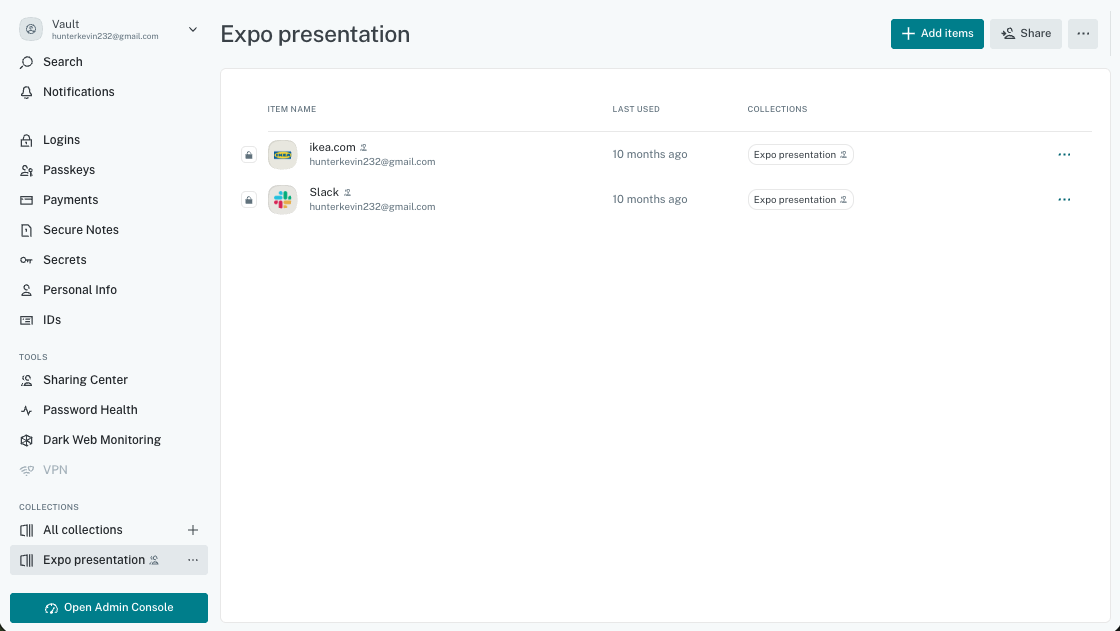Click the Secure Notes document icon
The height and width of the screenshot is (631, 1120).
(26, 230)
